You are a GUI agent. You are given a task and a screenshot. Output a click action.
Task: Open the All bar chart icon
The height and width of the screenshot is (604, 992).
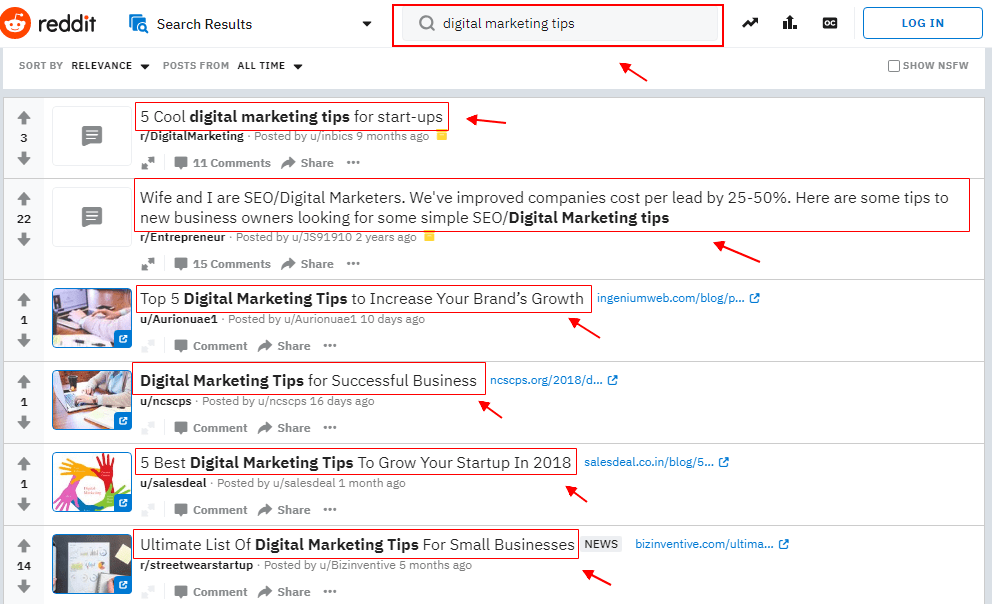(790, 23)
